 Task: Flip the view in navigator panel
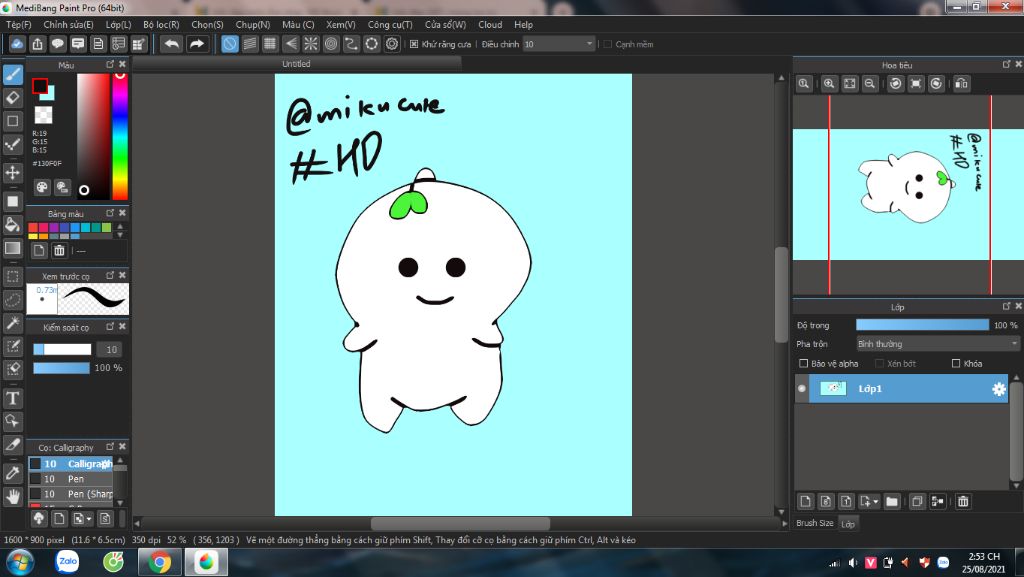[x=961, y=84]
